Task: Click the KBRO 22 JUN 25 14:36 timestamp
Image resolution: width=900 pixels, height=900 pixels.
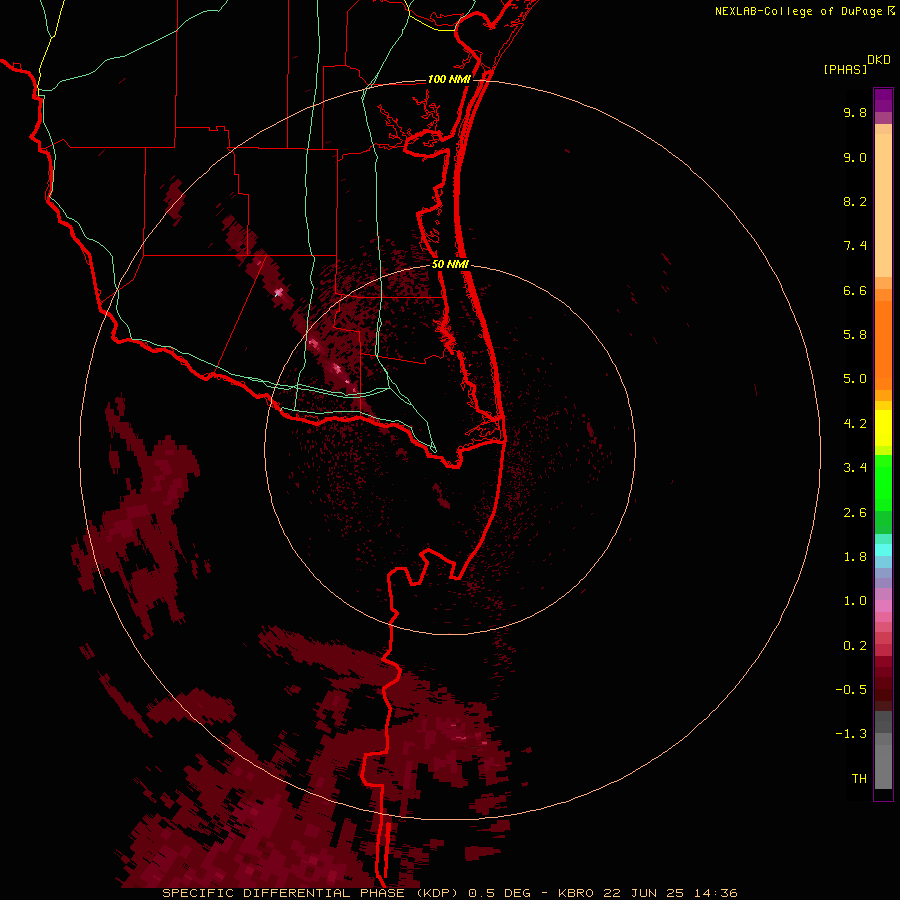Action: coord(647,893)
